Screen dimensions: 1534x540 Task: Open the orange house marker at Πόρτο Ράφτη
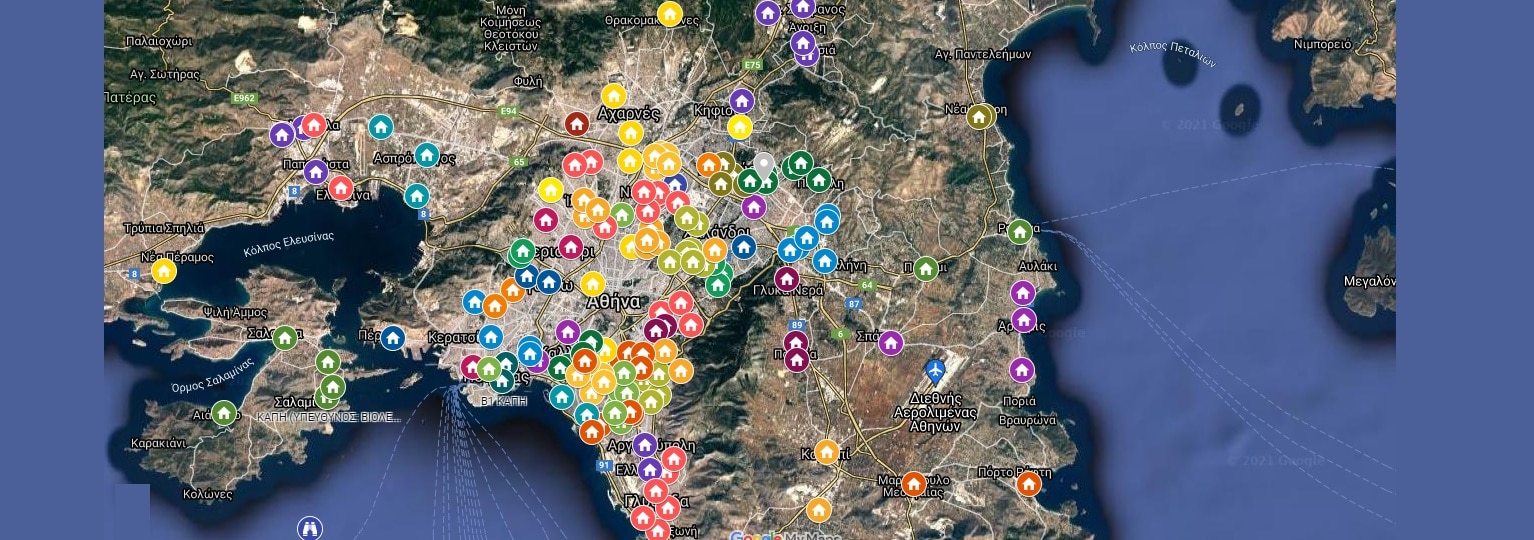coord(1028,484)
